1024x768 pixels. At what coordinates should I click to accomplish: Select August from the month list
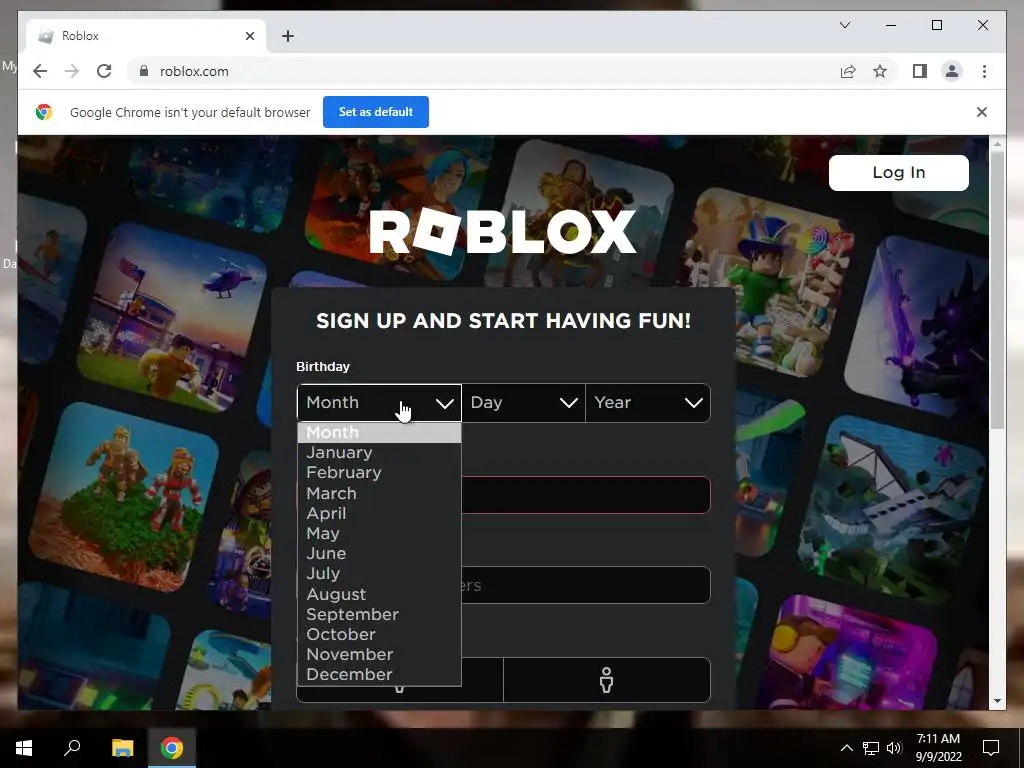[379, 594]
